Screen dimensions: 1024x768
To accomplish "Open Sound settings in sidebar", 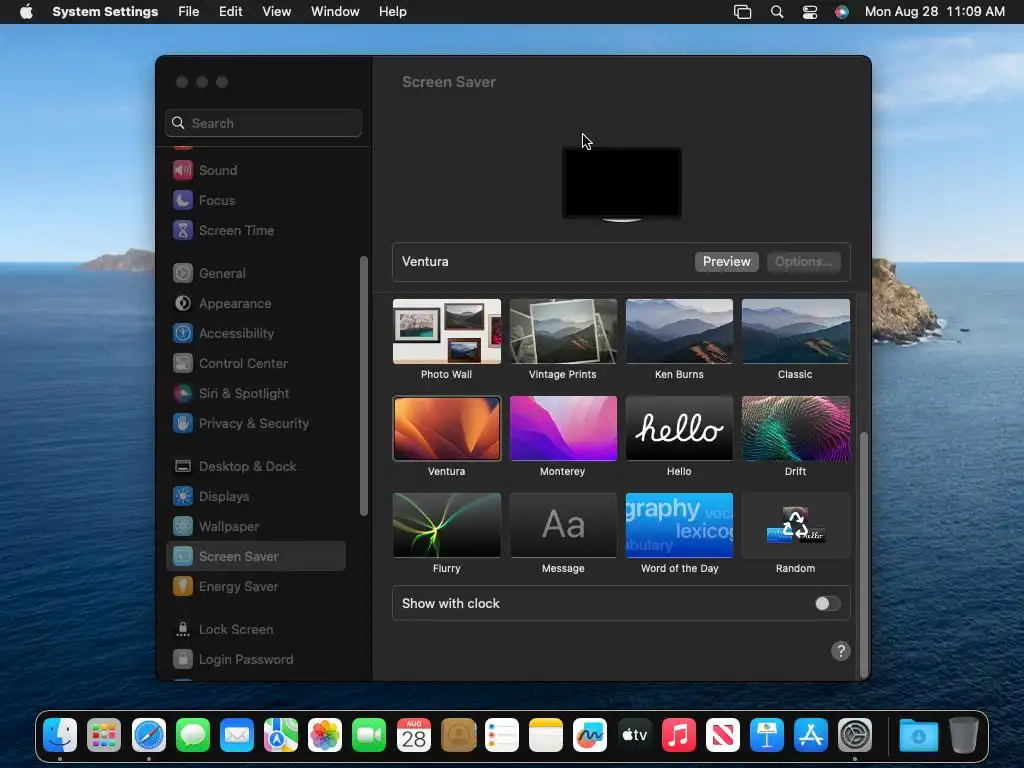I will tap(255, 170).
